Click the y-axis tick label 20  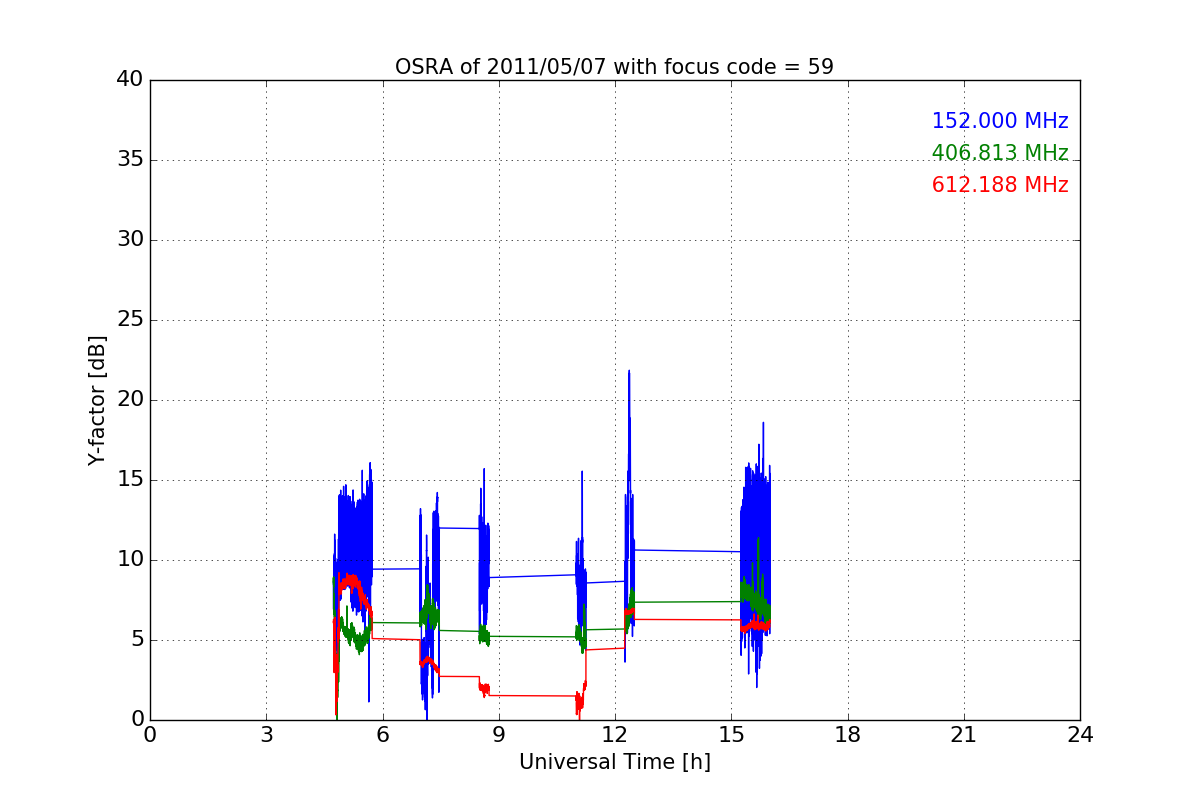[130, 400]
